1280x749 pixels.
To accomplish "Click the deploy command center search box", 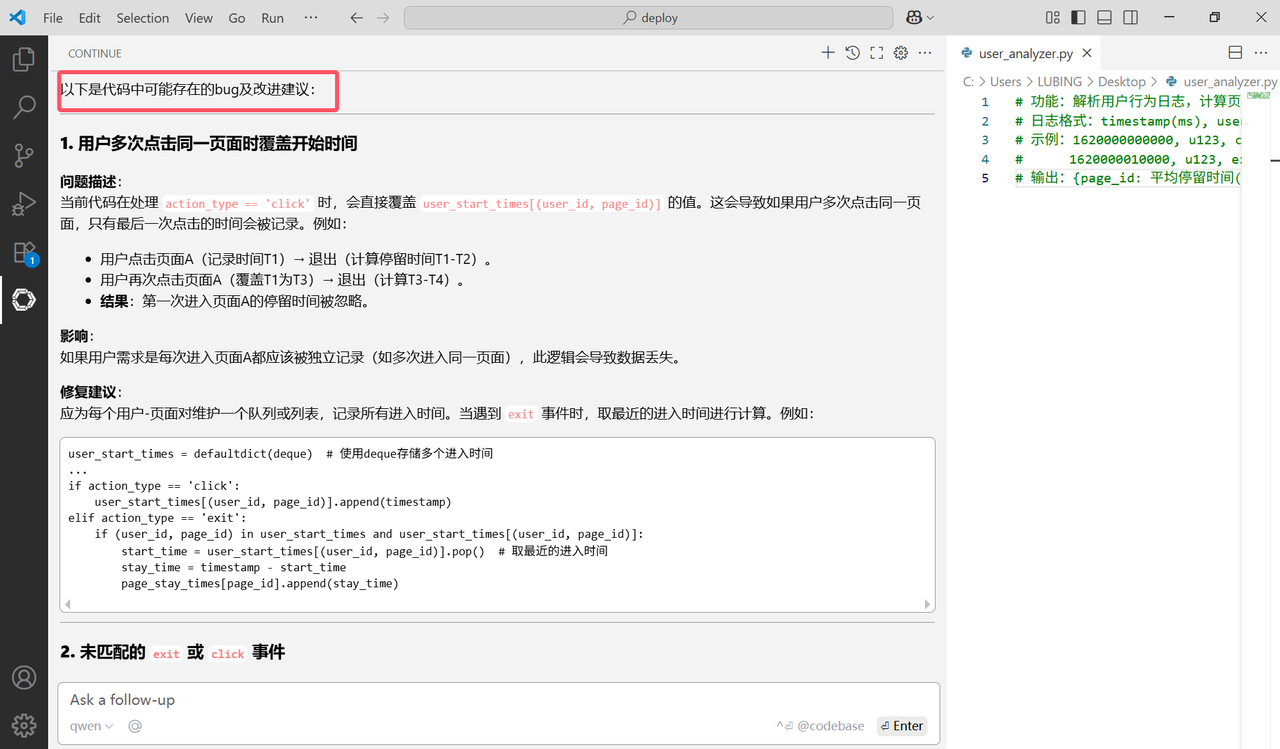I will [x=649, y=18].
